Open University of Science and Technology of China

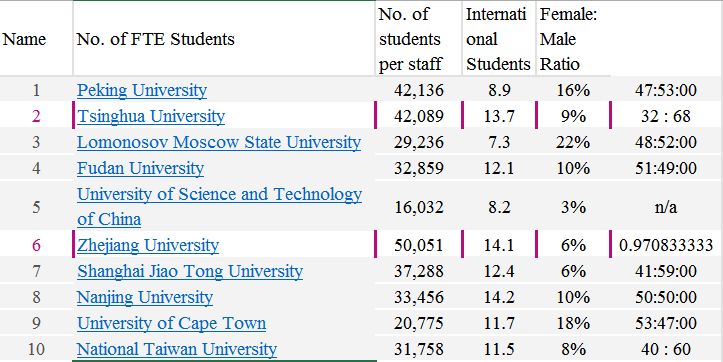click(x=219, y=206)
